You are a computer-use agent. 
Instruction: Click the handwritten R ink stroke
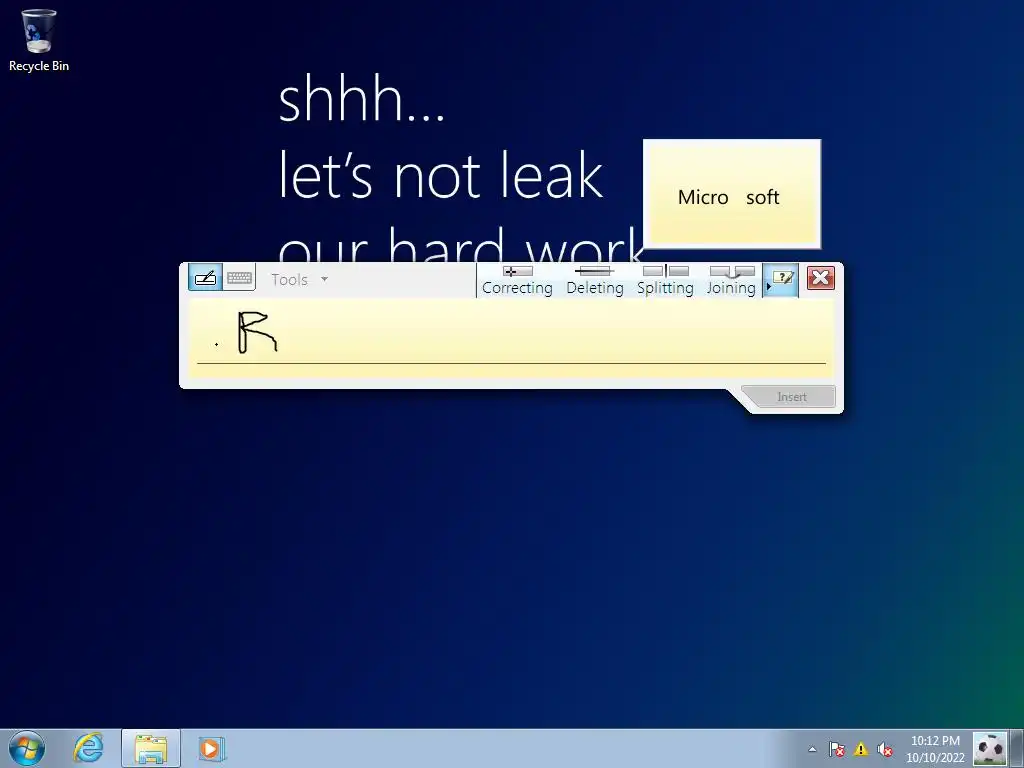coord(257,332)
